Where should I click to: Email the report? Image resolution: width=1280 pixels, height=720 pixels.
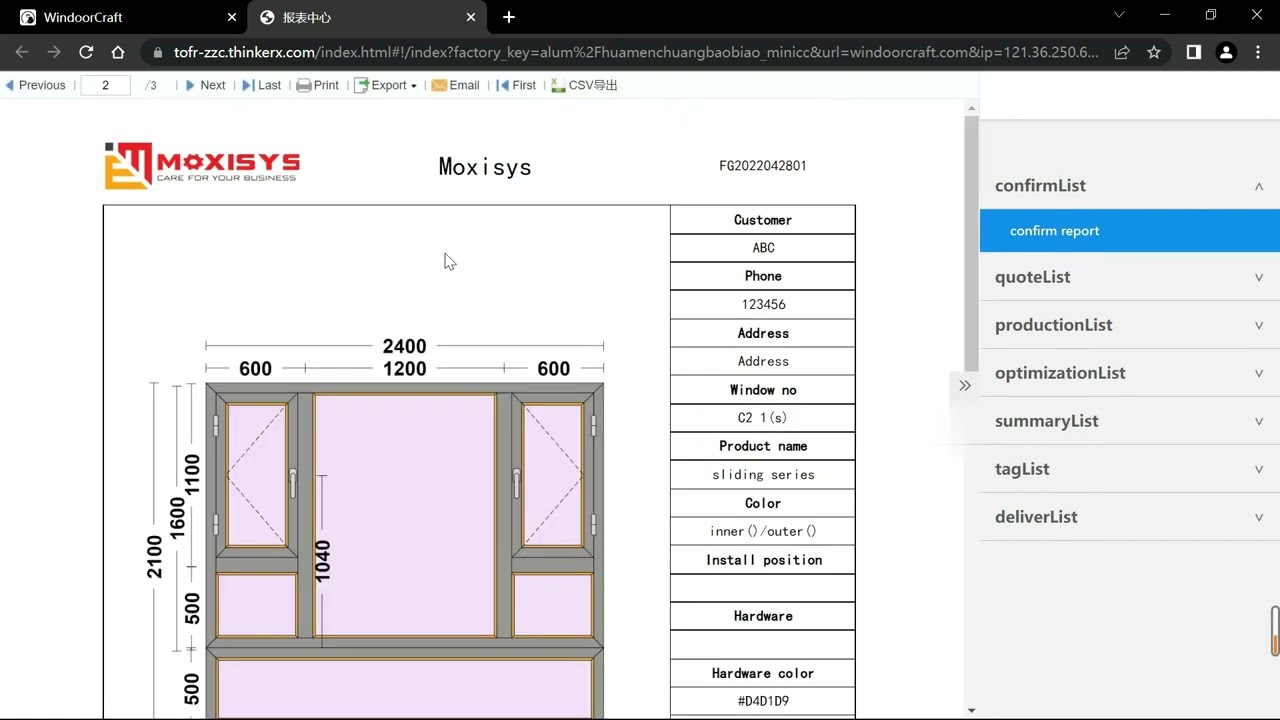[x=456, y=85]
